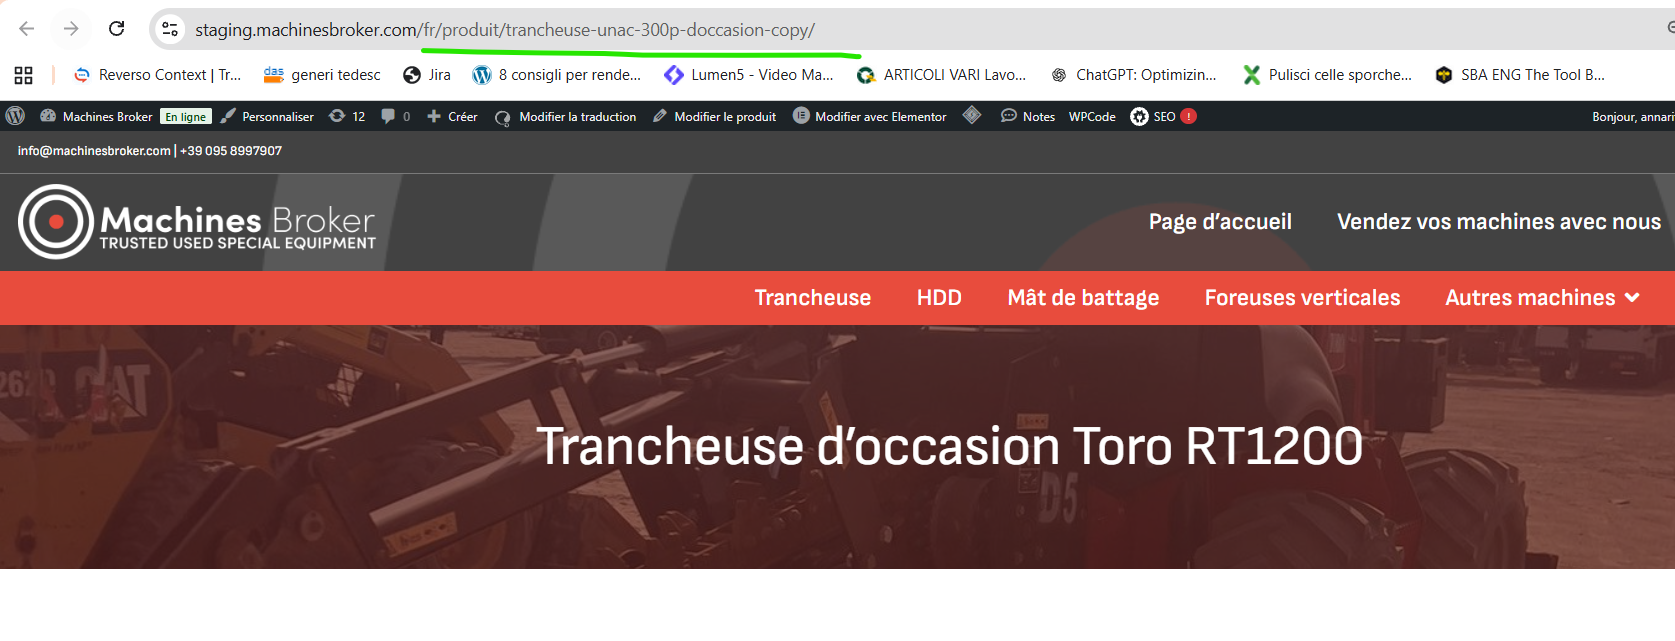
Task: Click Modifier le produit
Action: pyautogui.click(x=714, y=116)
